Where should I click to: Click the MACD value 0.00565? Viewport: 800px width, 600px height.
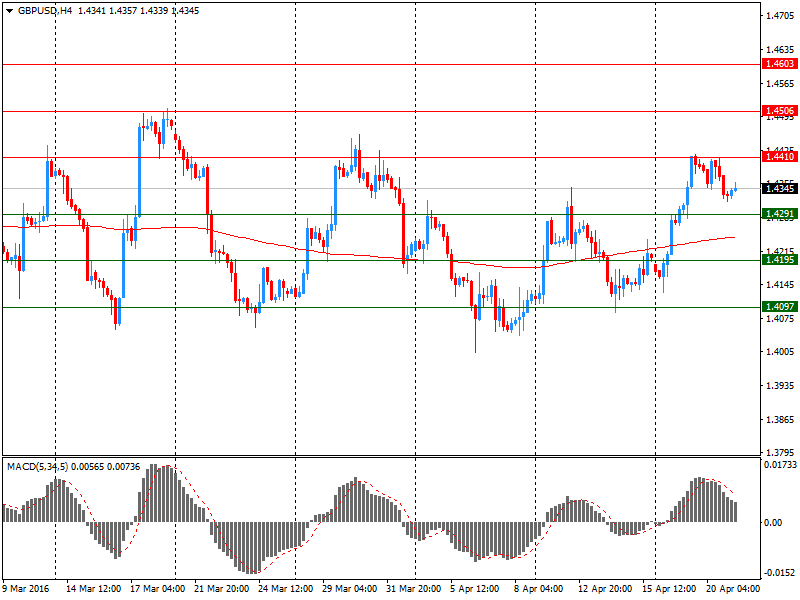[x=87, y=467]
